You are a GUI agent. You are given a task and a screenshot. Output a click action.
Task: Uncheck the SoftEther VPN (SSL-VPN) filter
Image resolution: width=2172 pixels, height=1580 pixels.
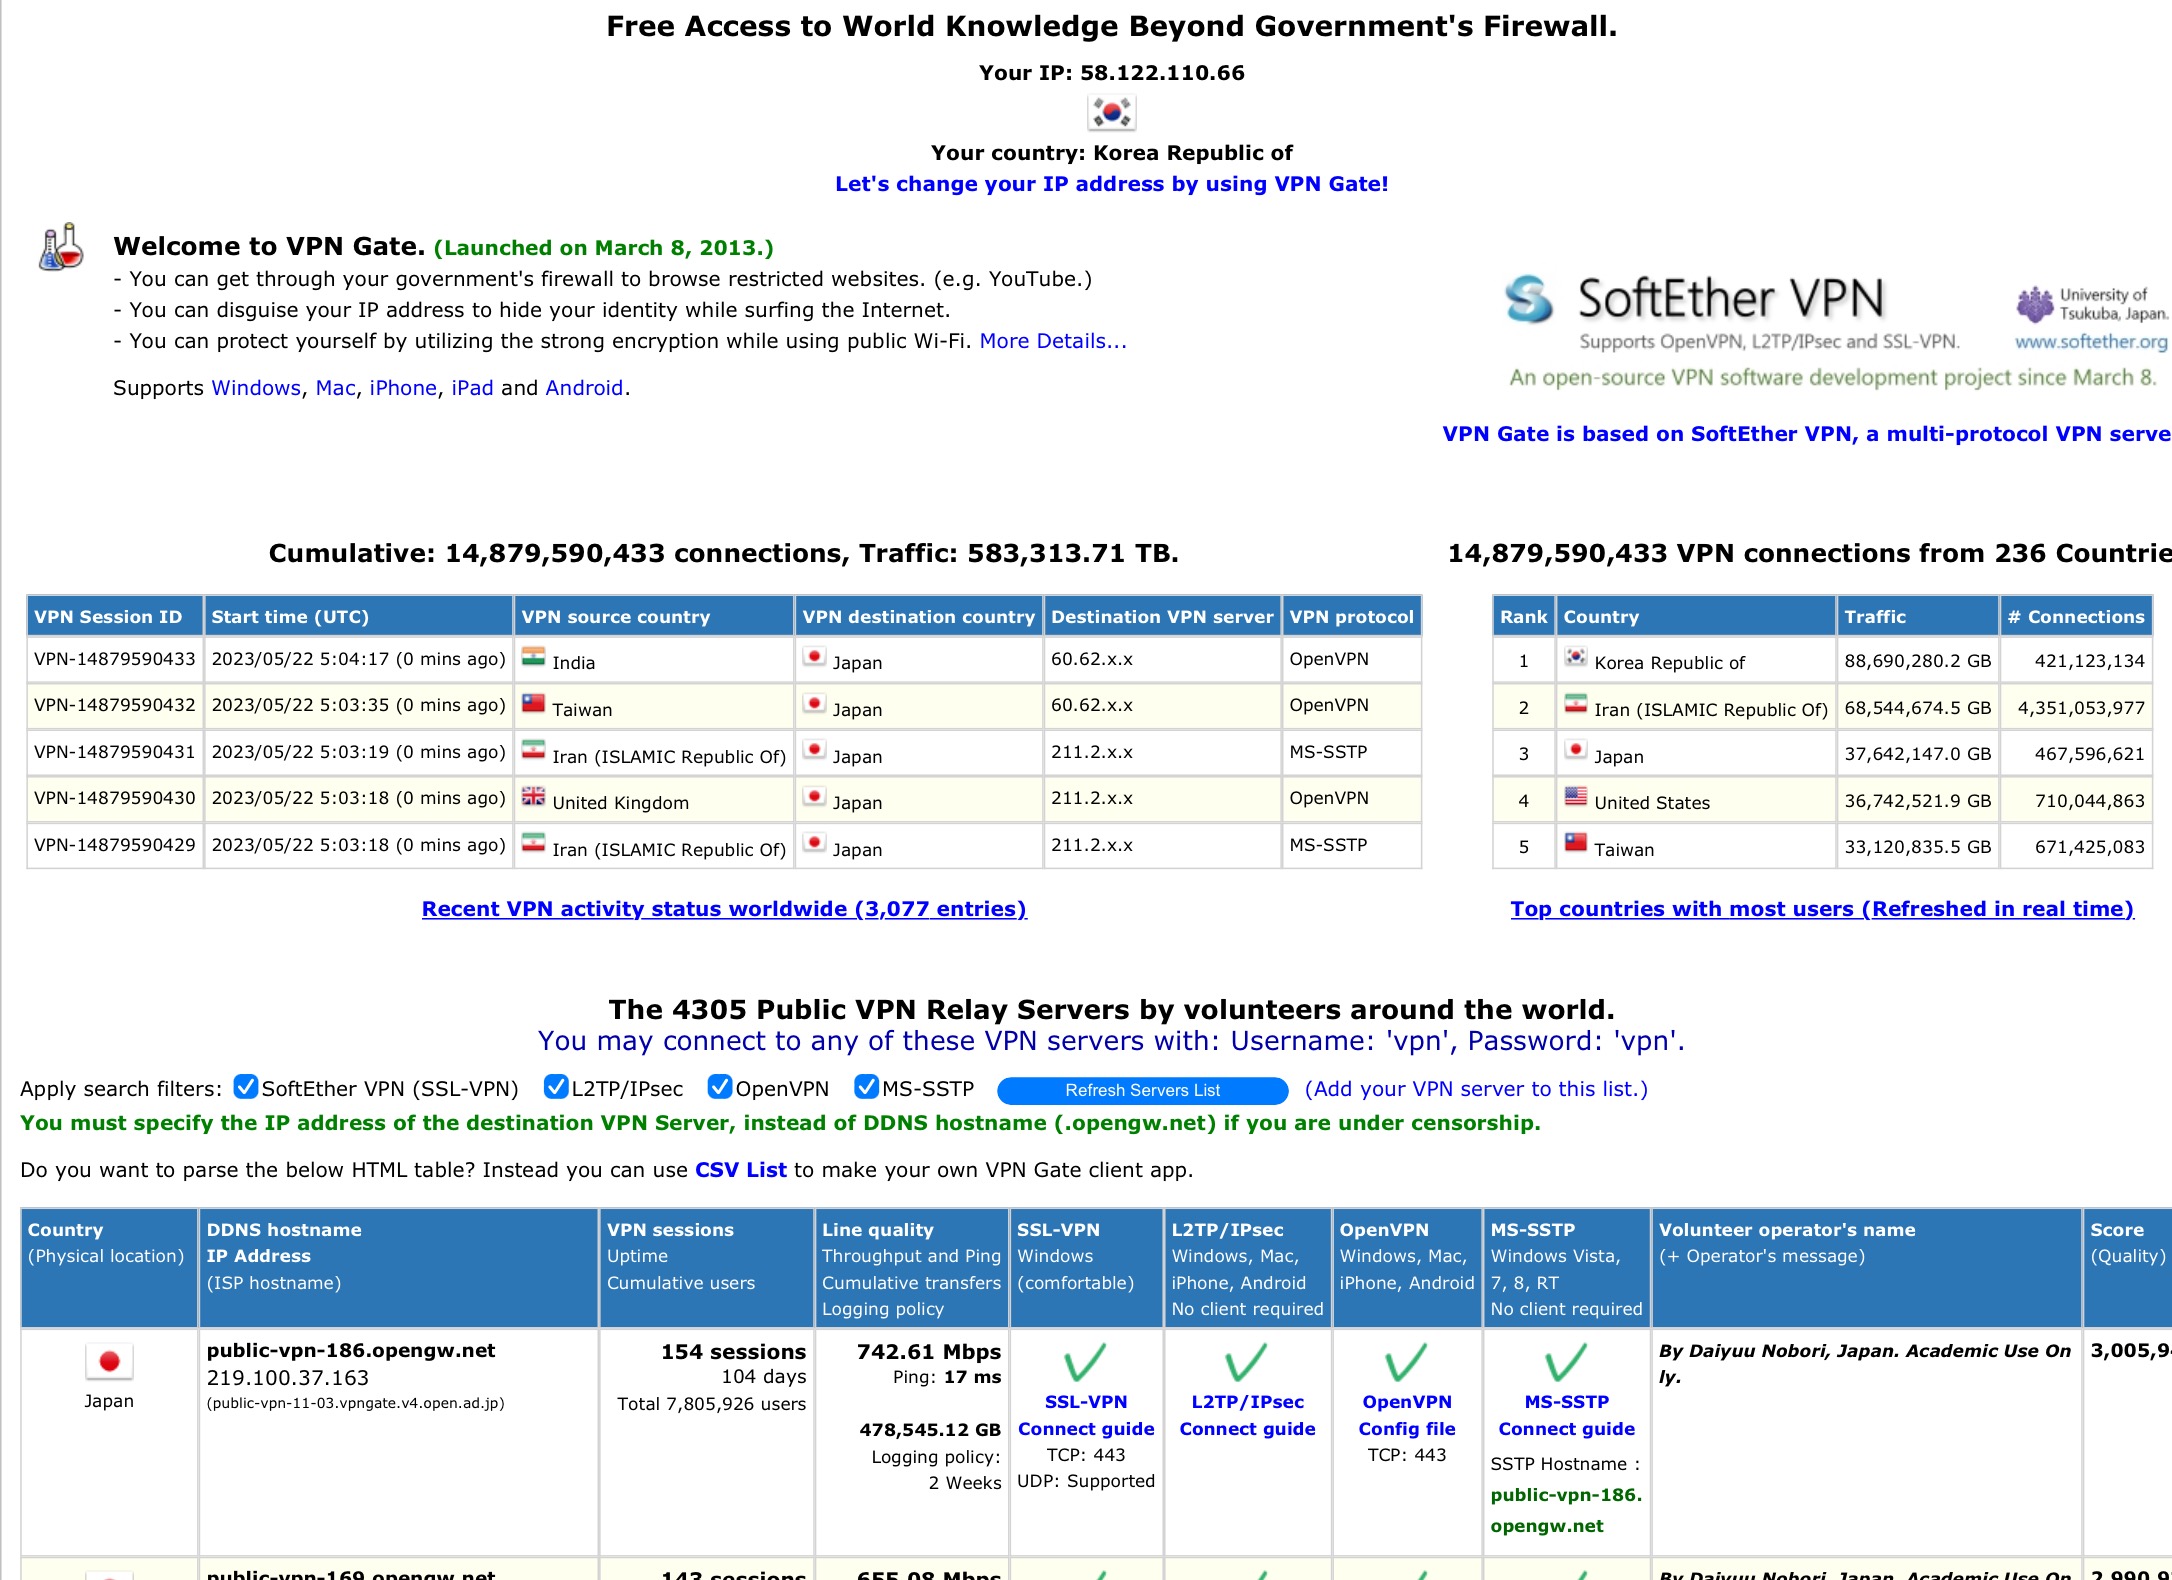point(245,1087)
